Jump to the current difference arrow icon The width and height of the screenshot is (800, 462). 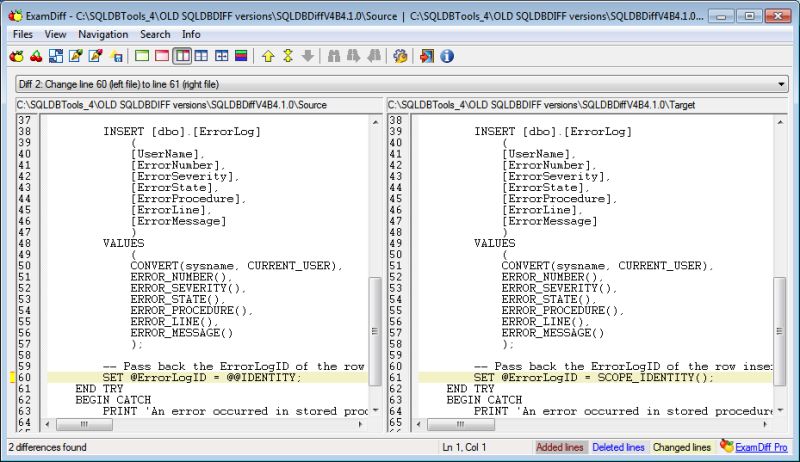click(288, 56)
